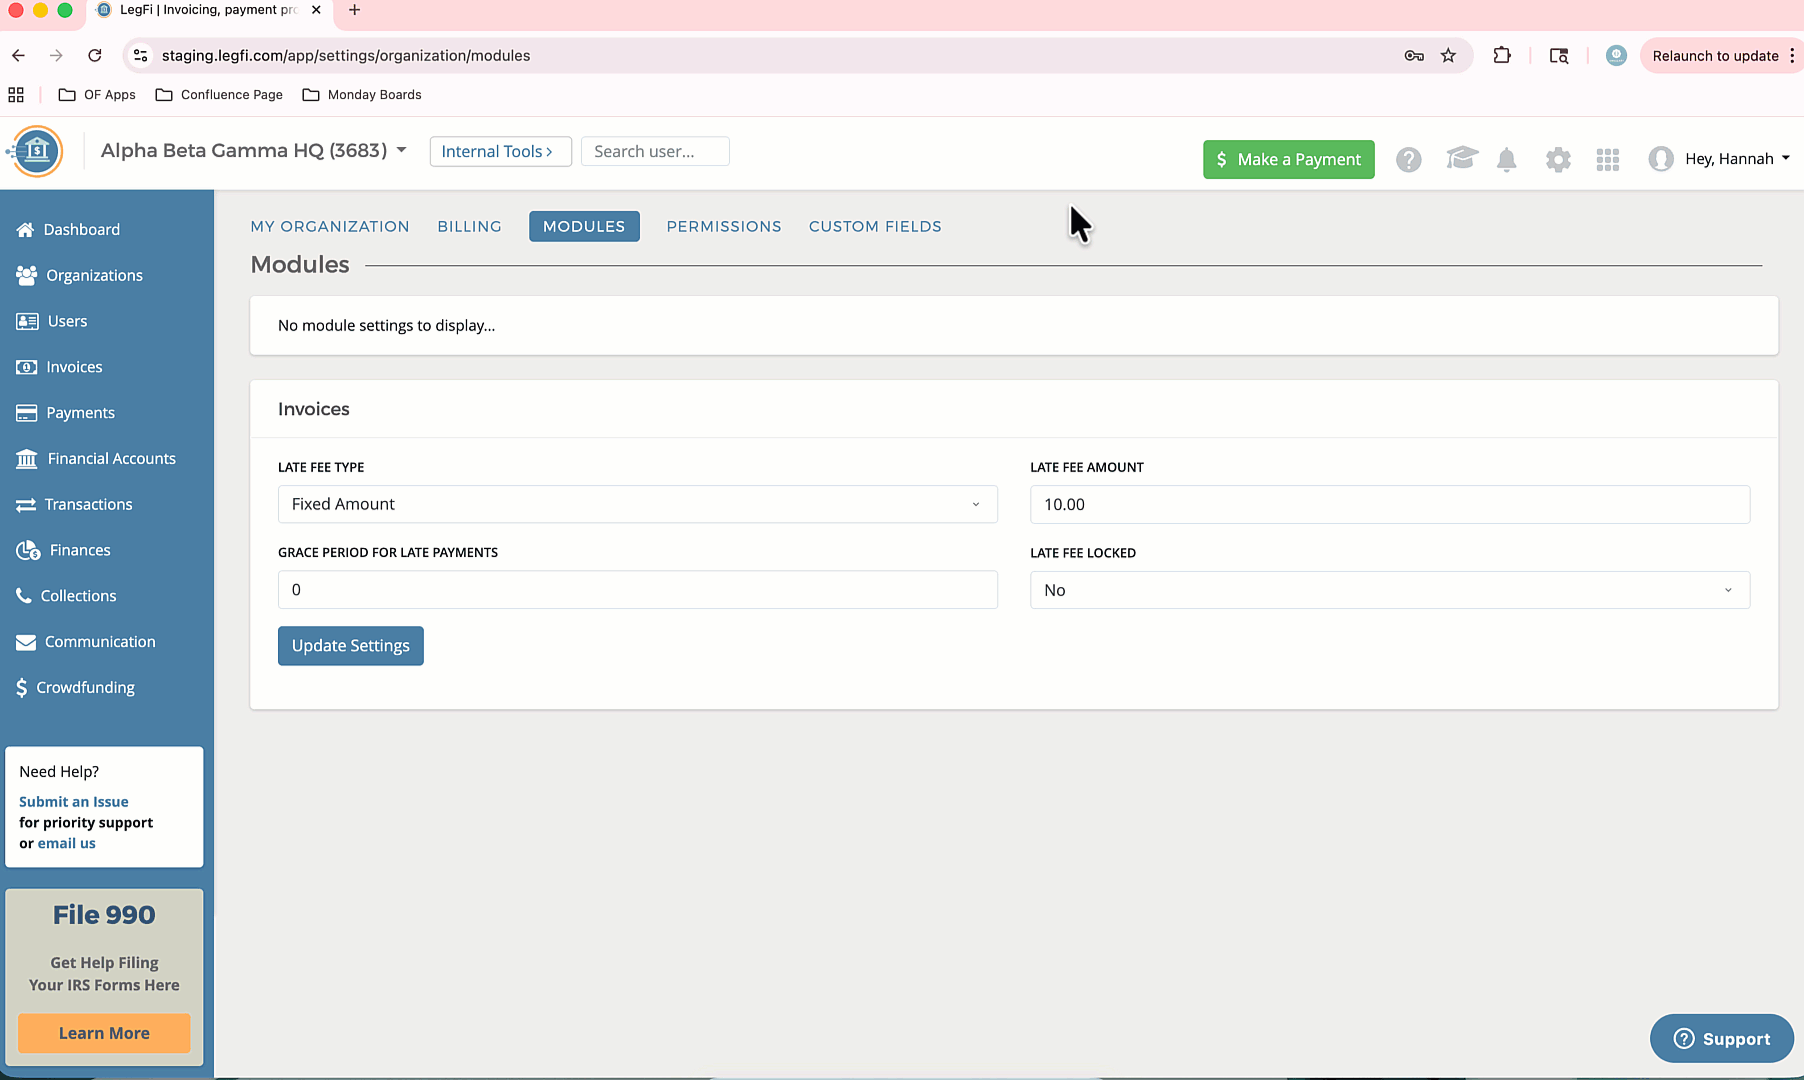The image size is (1804, 1080).
Task: Open the settings gear icon
Action: 1557,160
